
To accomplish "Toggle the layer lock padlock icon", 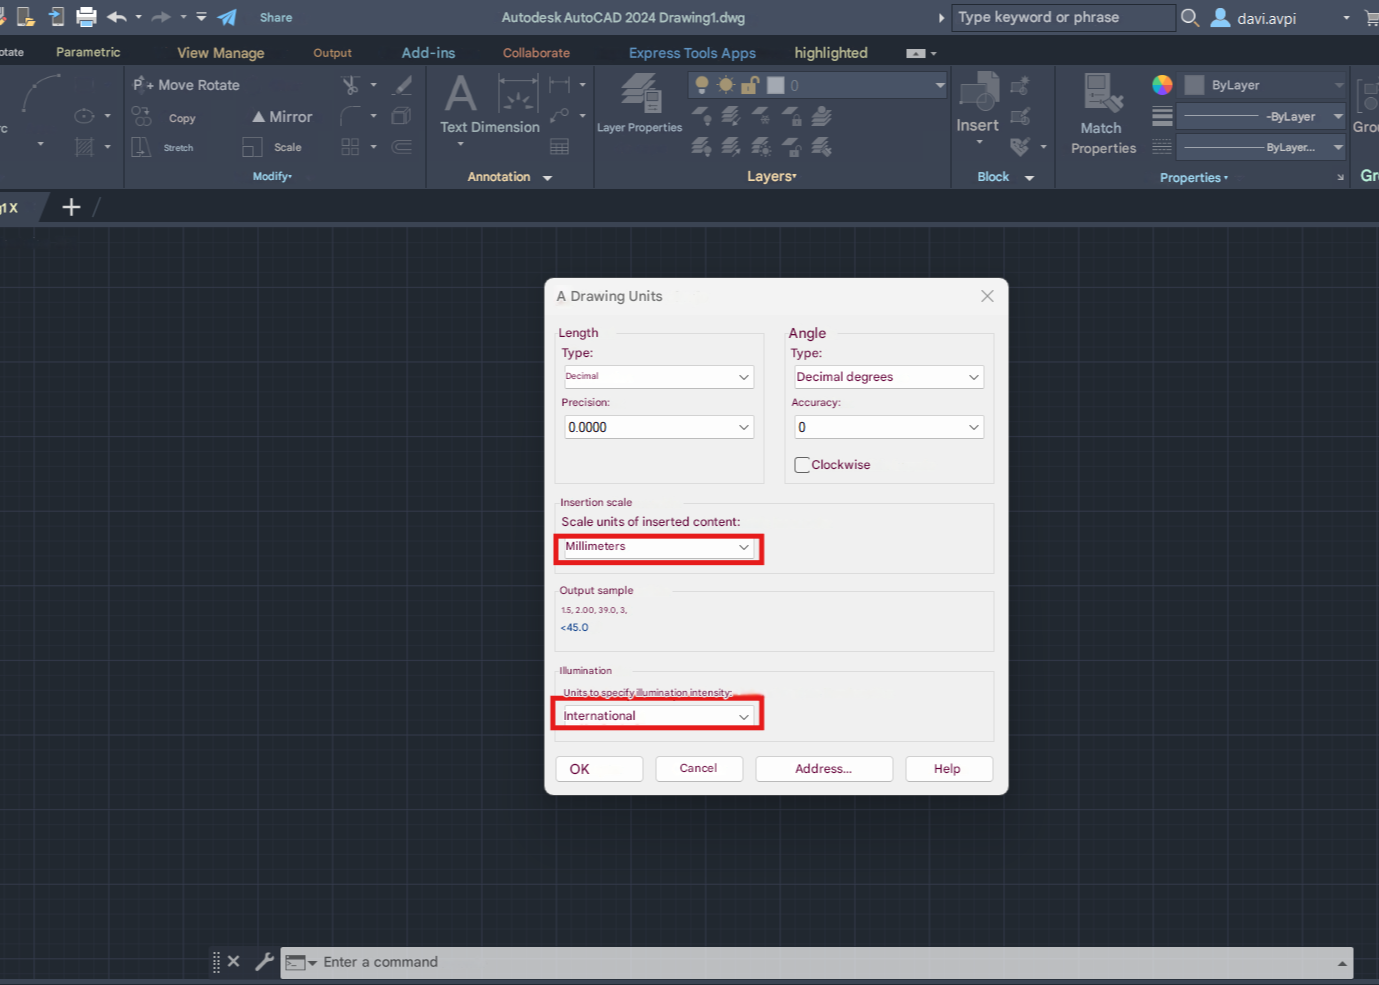I will [x=750, y=85].
